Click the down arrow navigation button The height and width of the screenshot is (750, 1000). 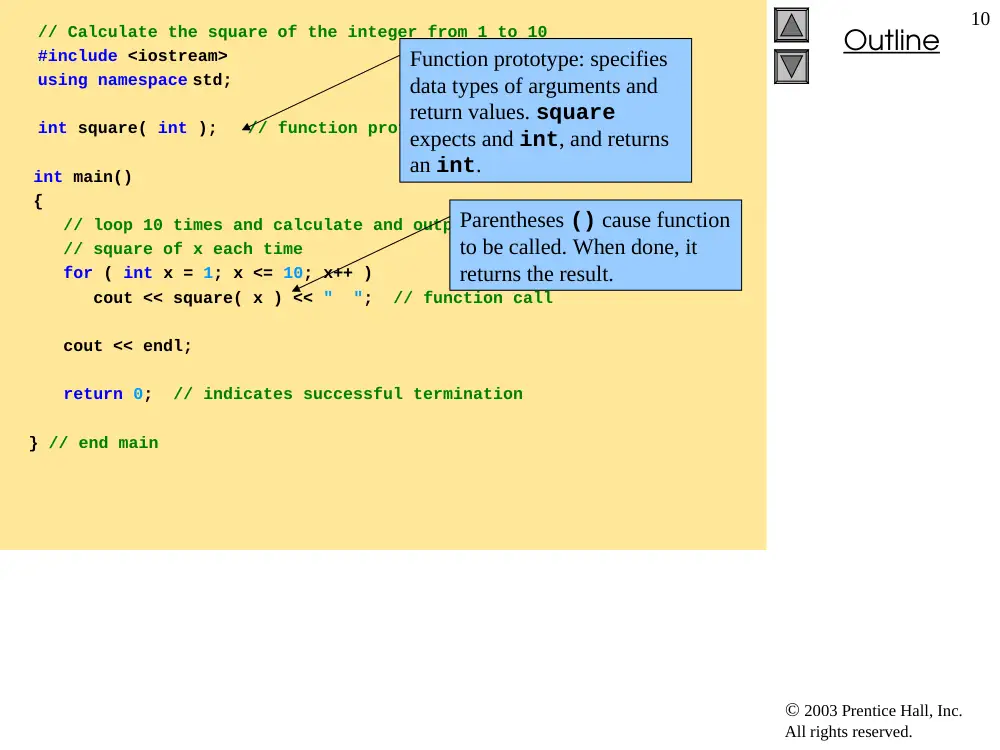(791, 66)
